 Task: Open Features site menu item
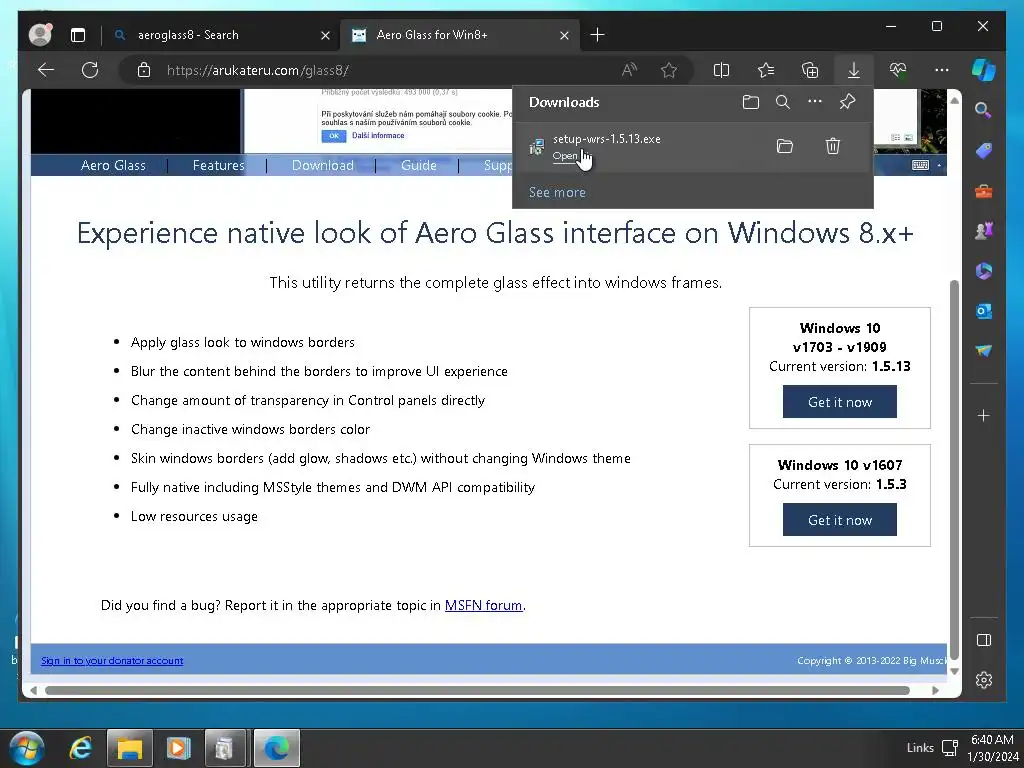tap(218, 165)
